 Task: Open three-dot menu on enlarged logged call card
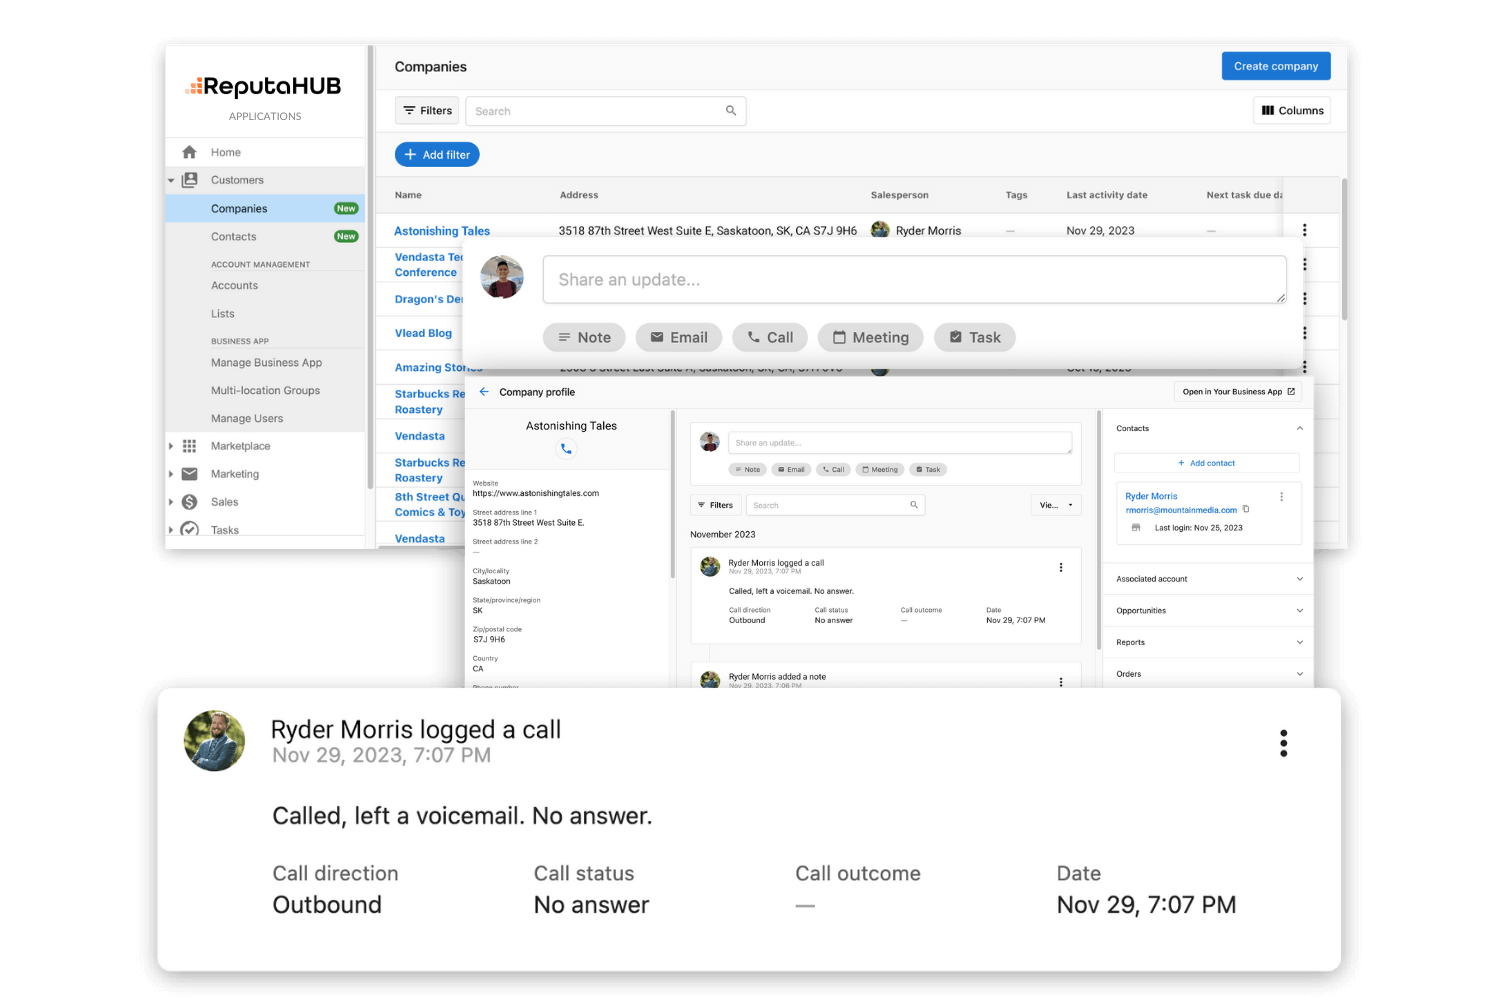[1283, 743]
